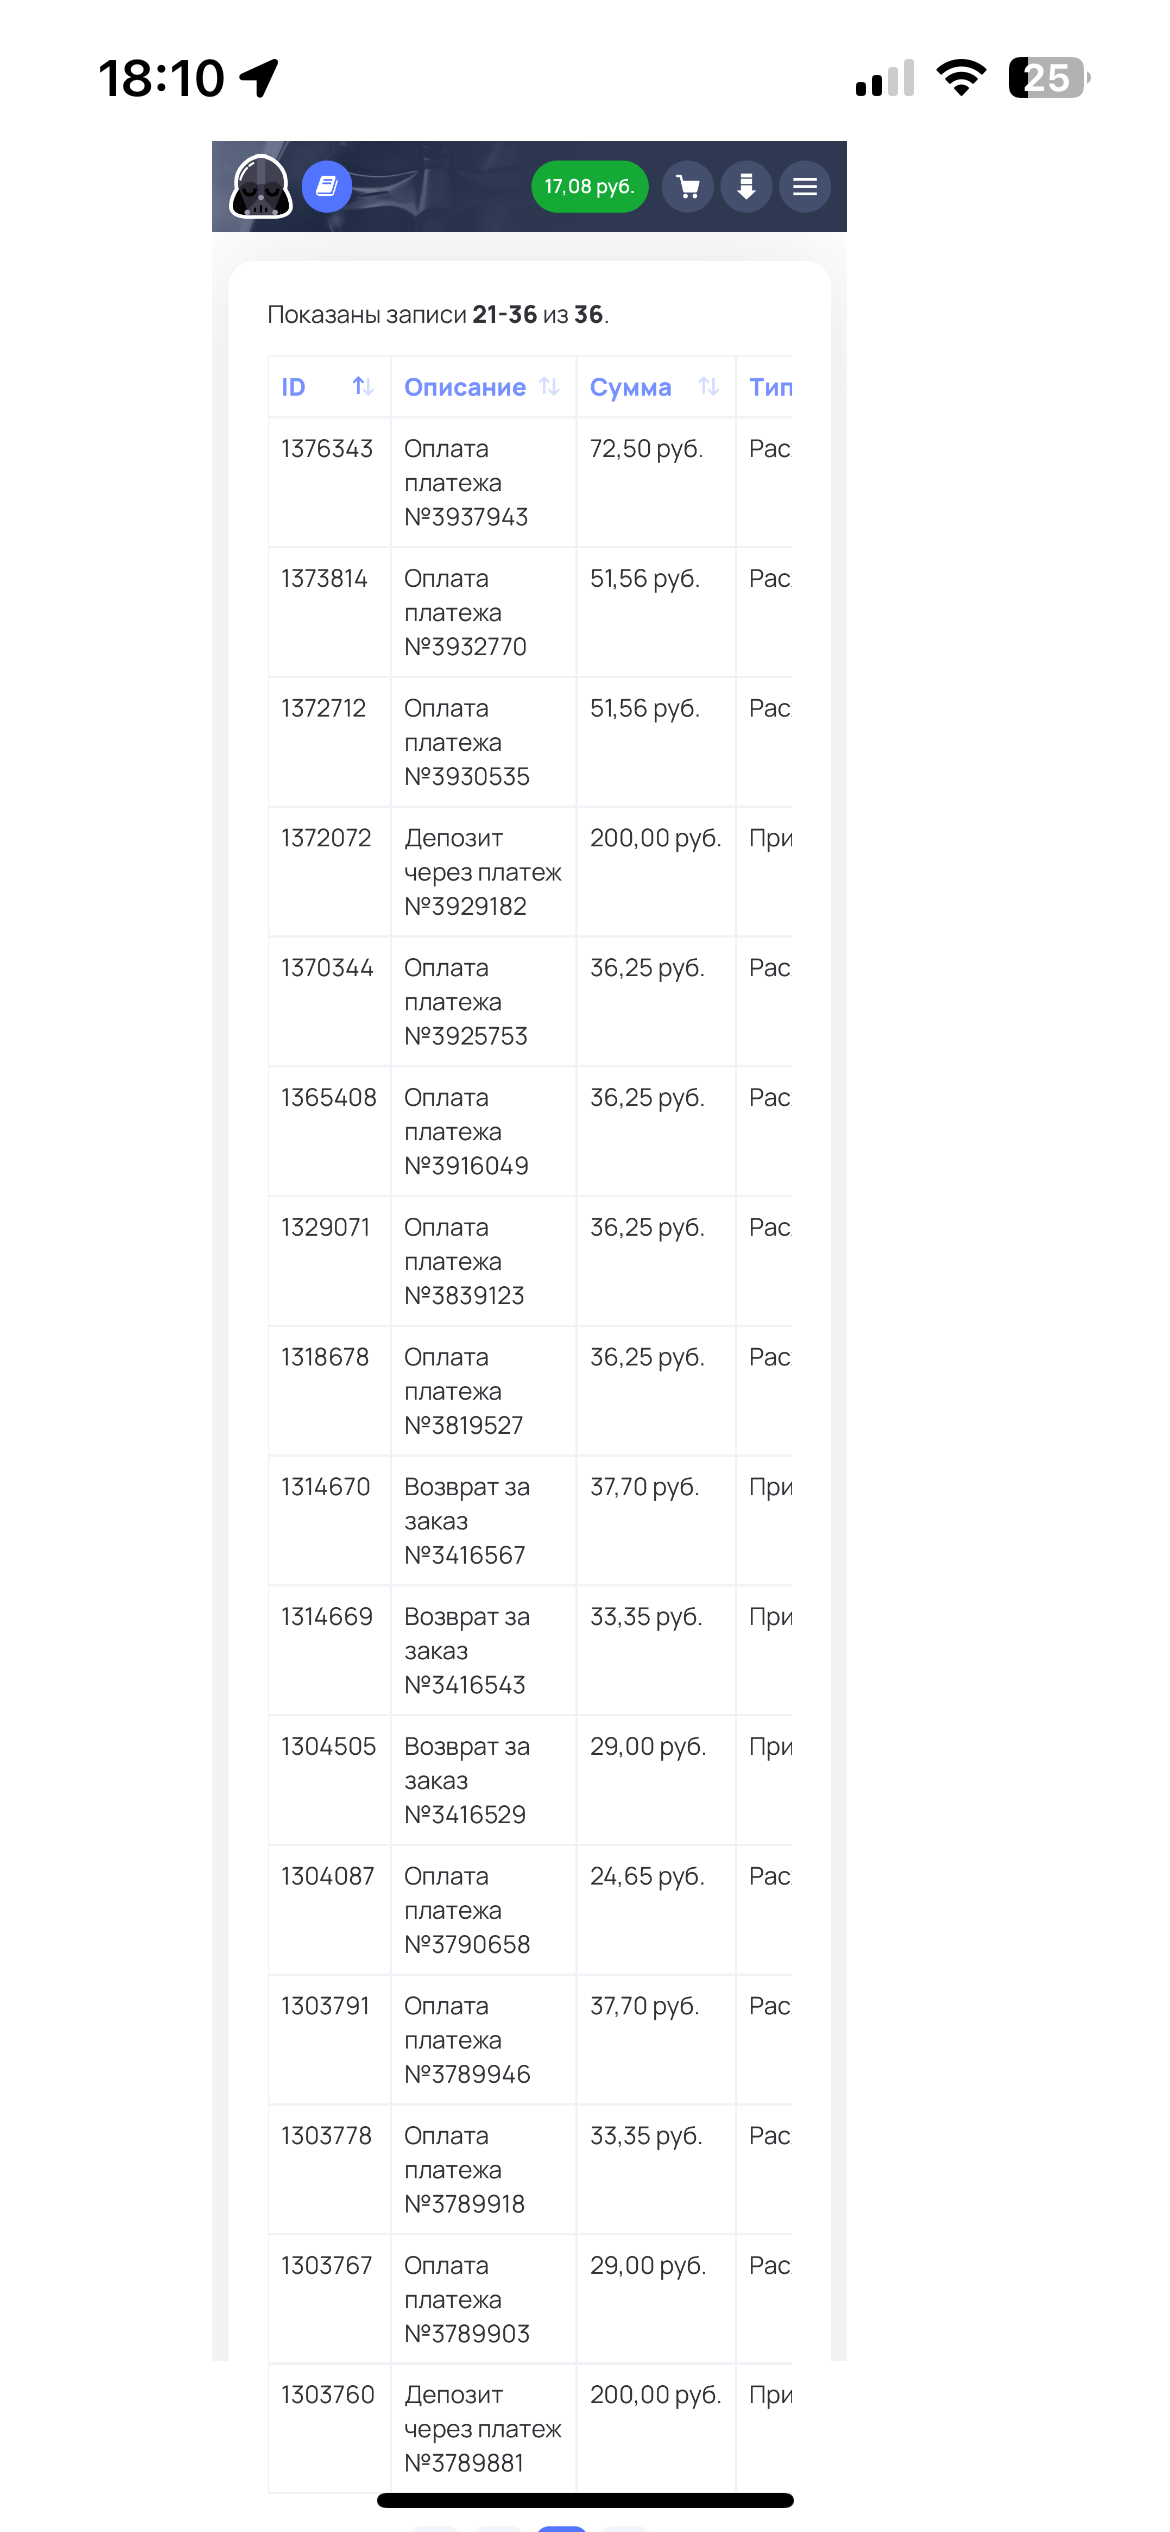The width and height of the screenshot is (1170, 2532).
Task: Select the row with ID 1304087
Action: (327, 1877)
